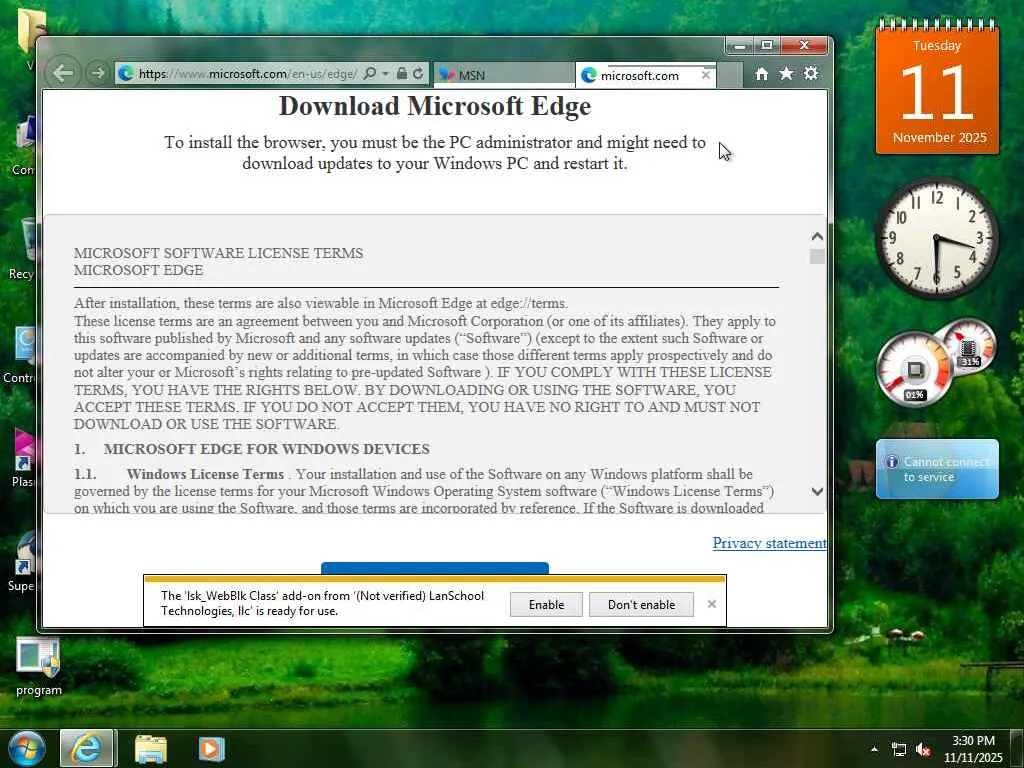The height and width of the screenshot is (768, 1024).
Task: Dismiss the add-on notification bar
Action: [712, 604]
